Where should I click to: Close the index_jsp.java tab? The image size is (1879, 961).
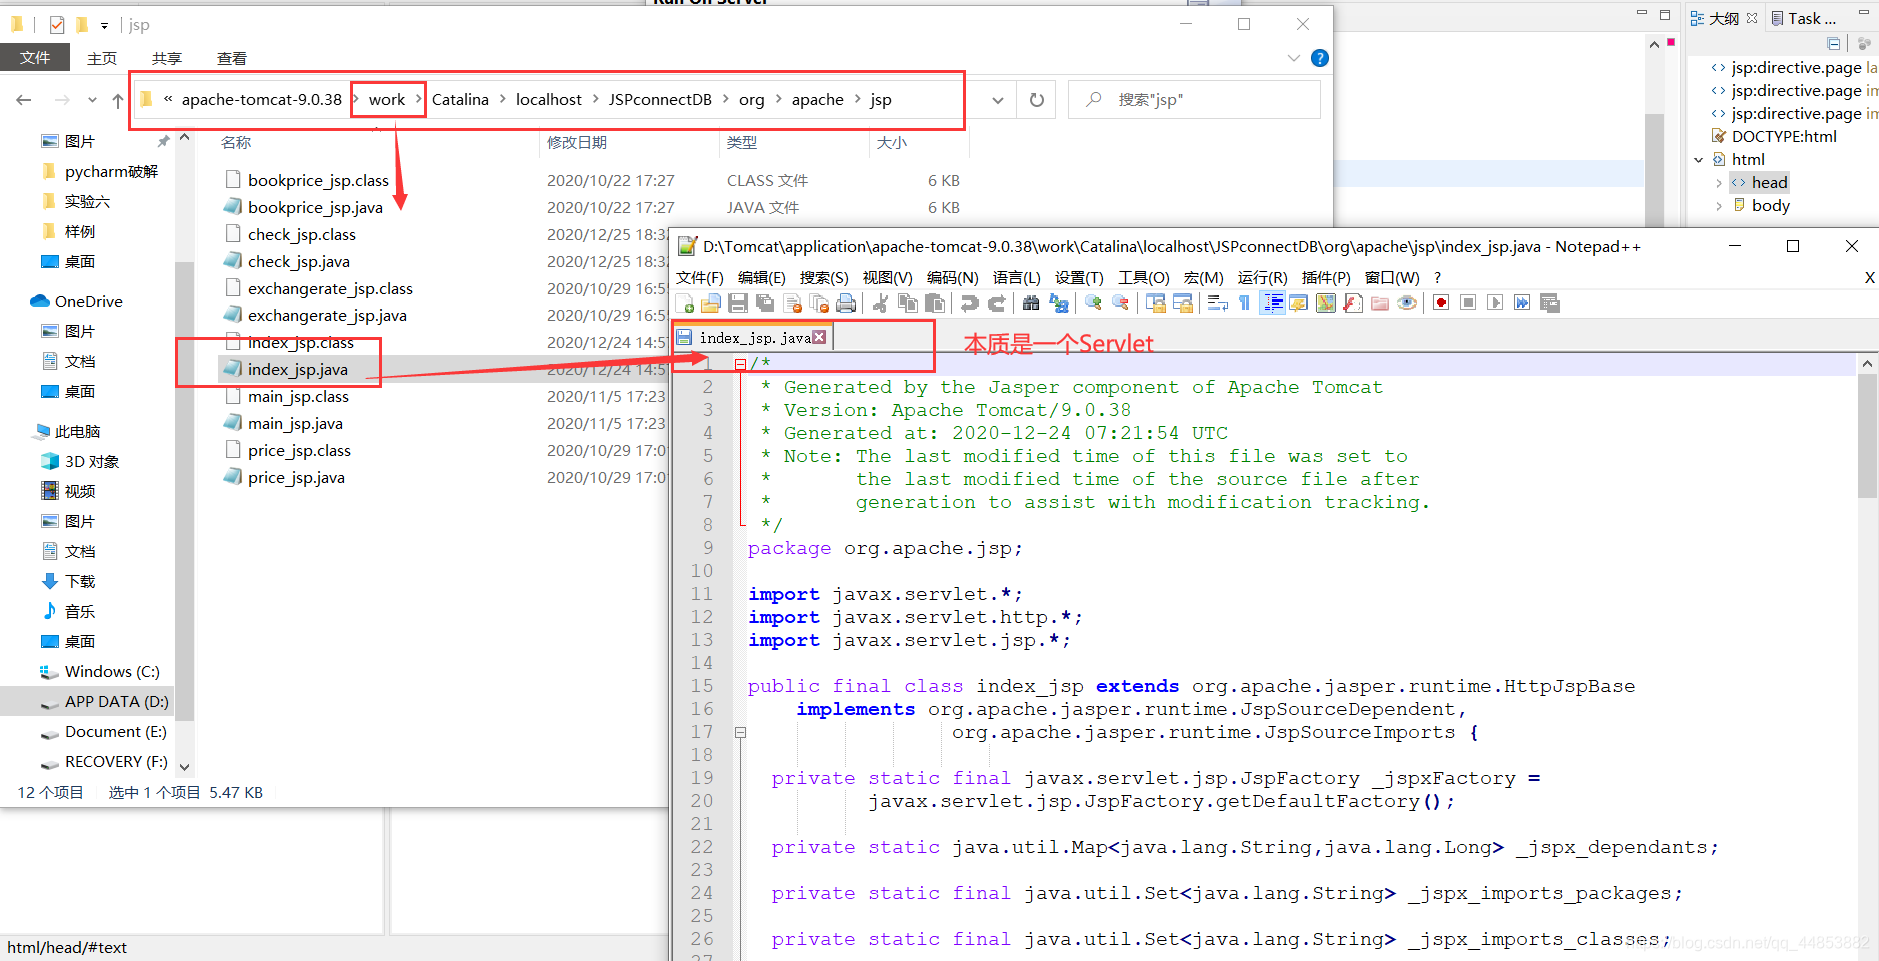click(819, 337)
